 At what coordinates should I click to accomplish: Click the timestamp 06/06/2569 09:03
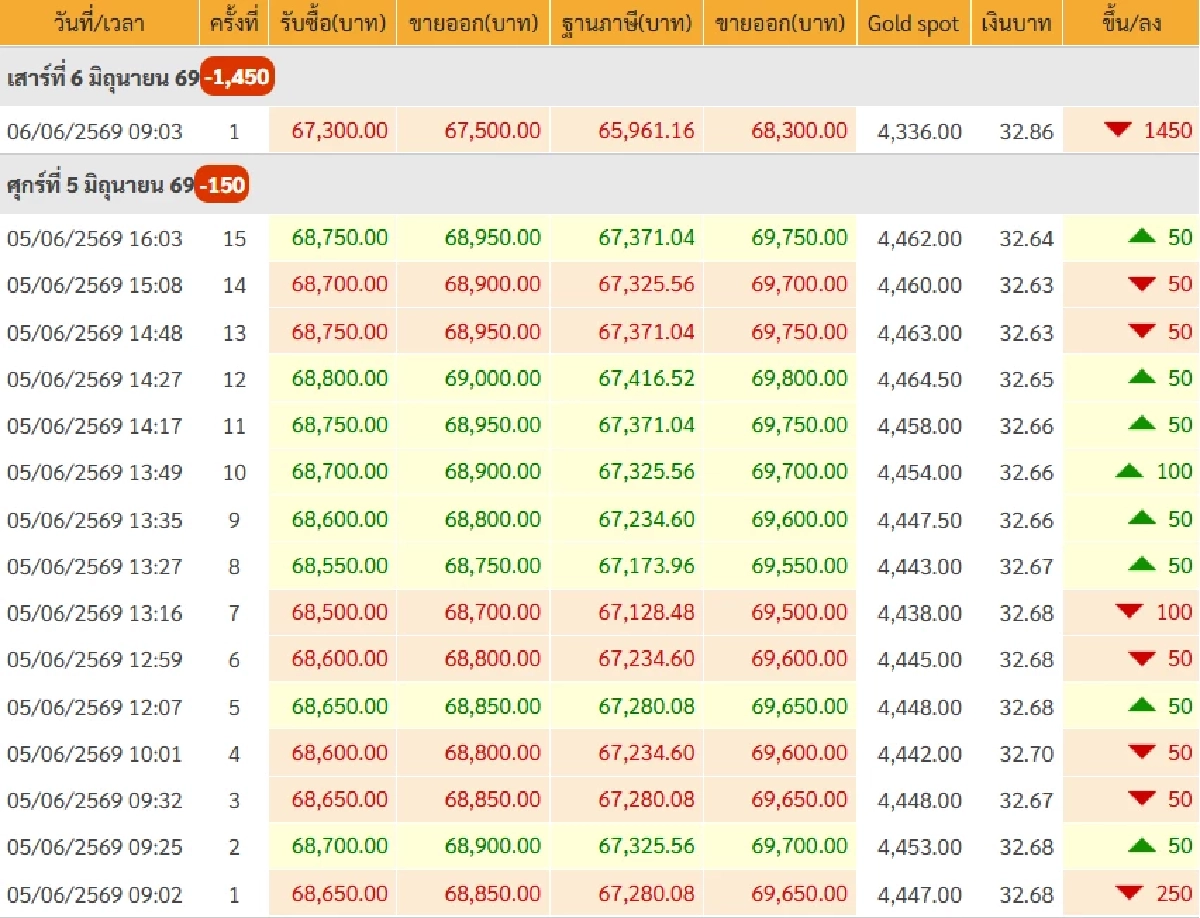[x=95, y=131]
